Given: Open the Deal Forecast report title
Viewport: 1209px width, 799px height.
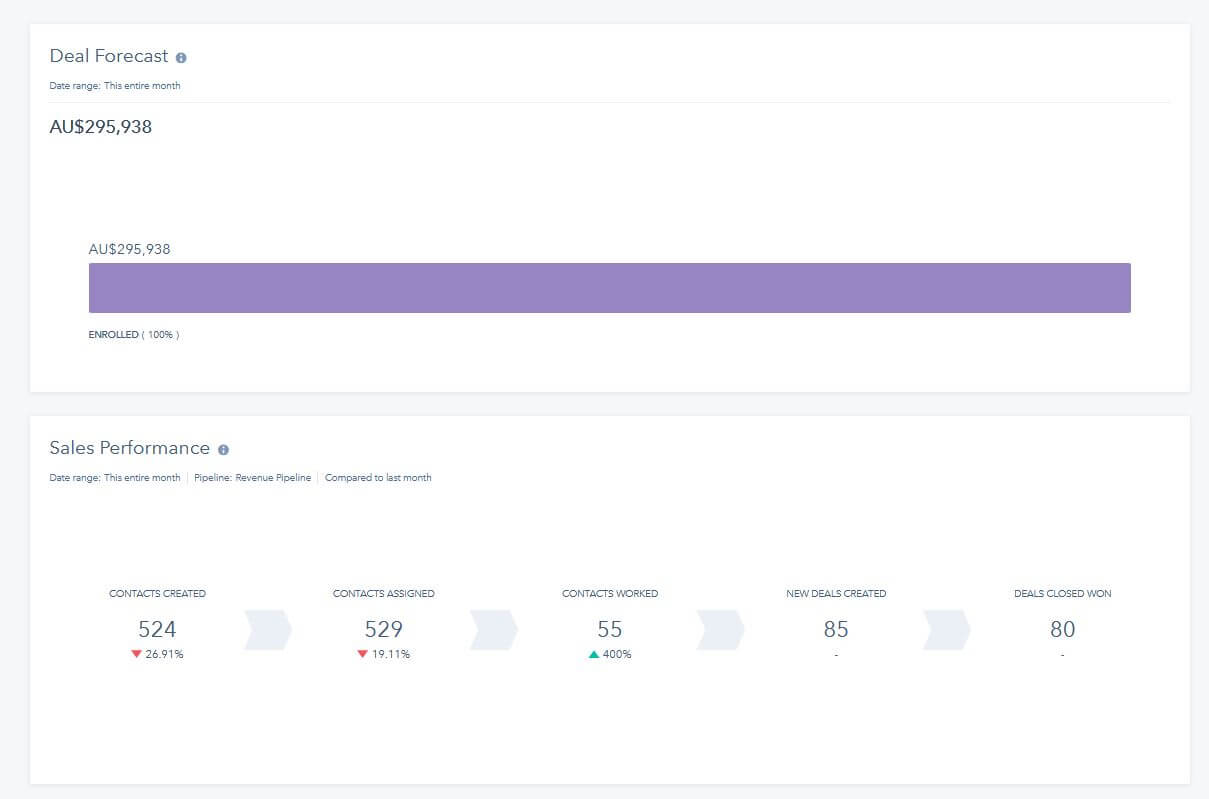Looking at the screenshot, I should click(x=109, y=57).
